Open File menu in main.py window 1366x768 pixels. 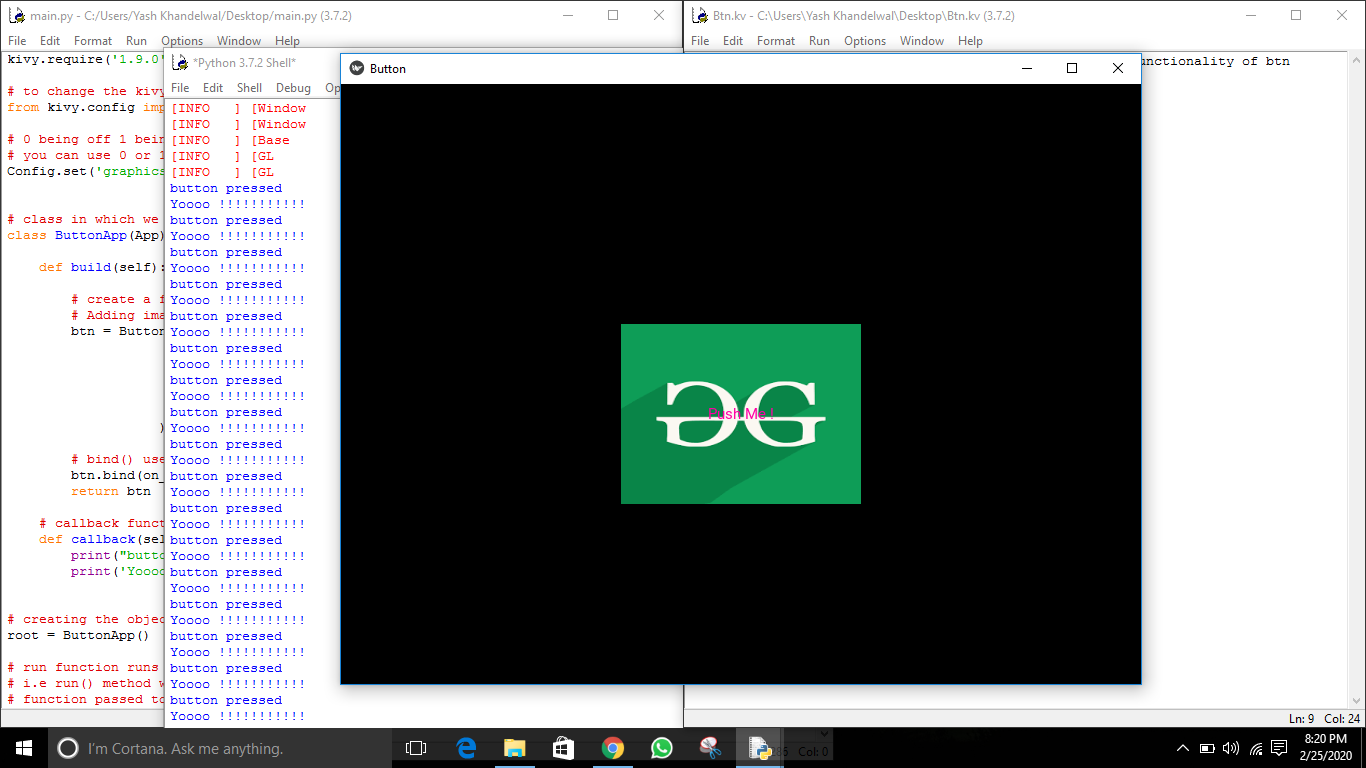(17, 41)
